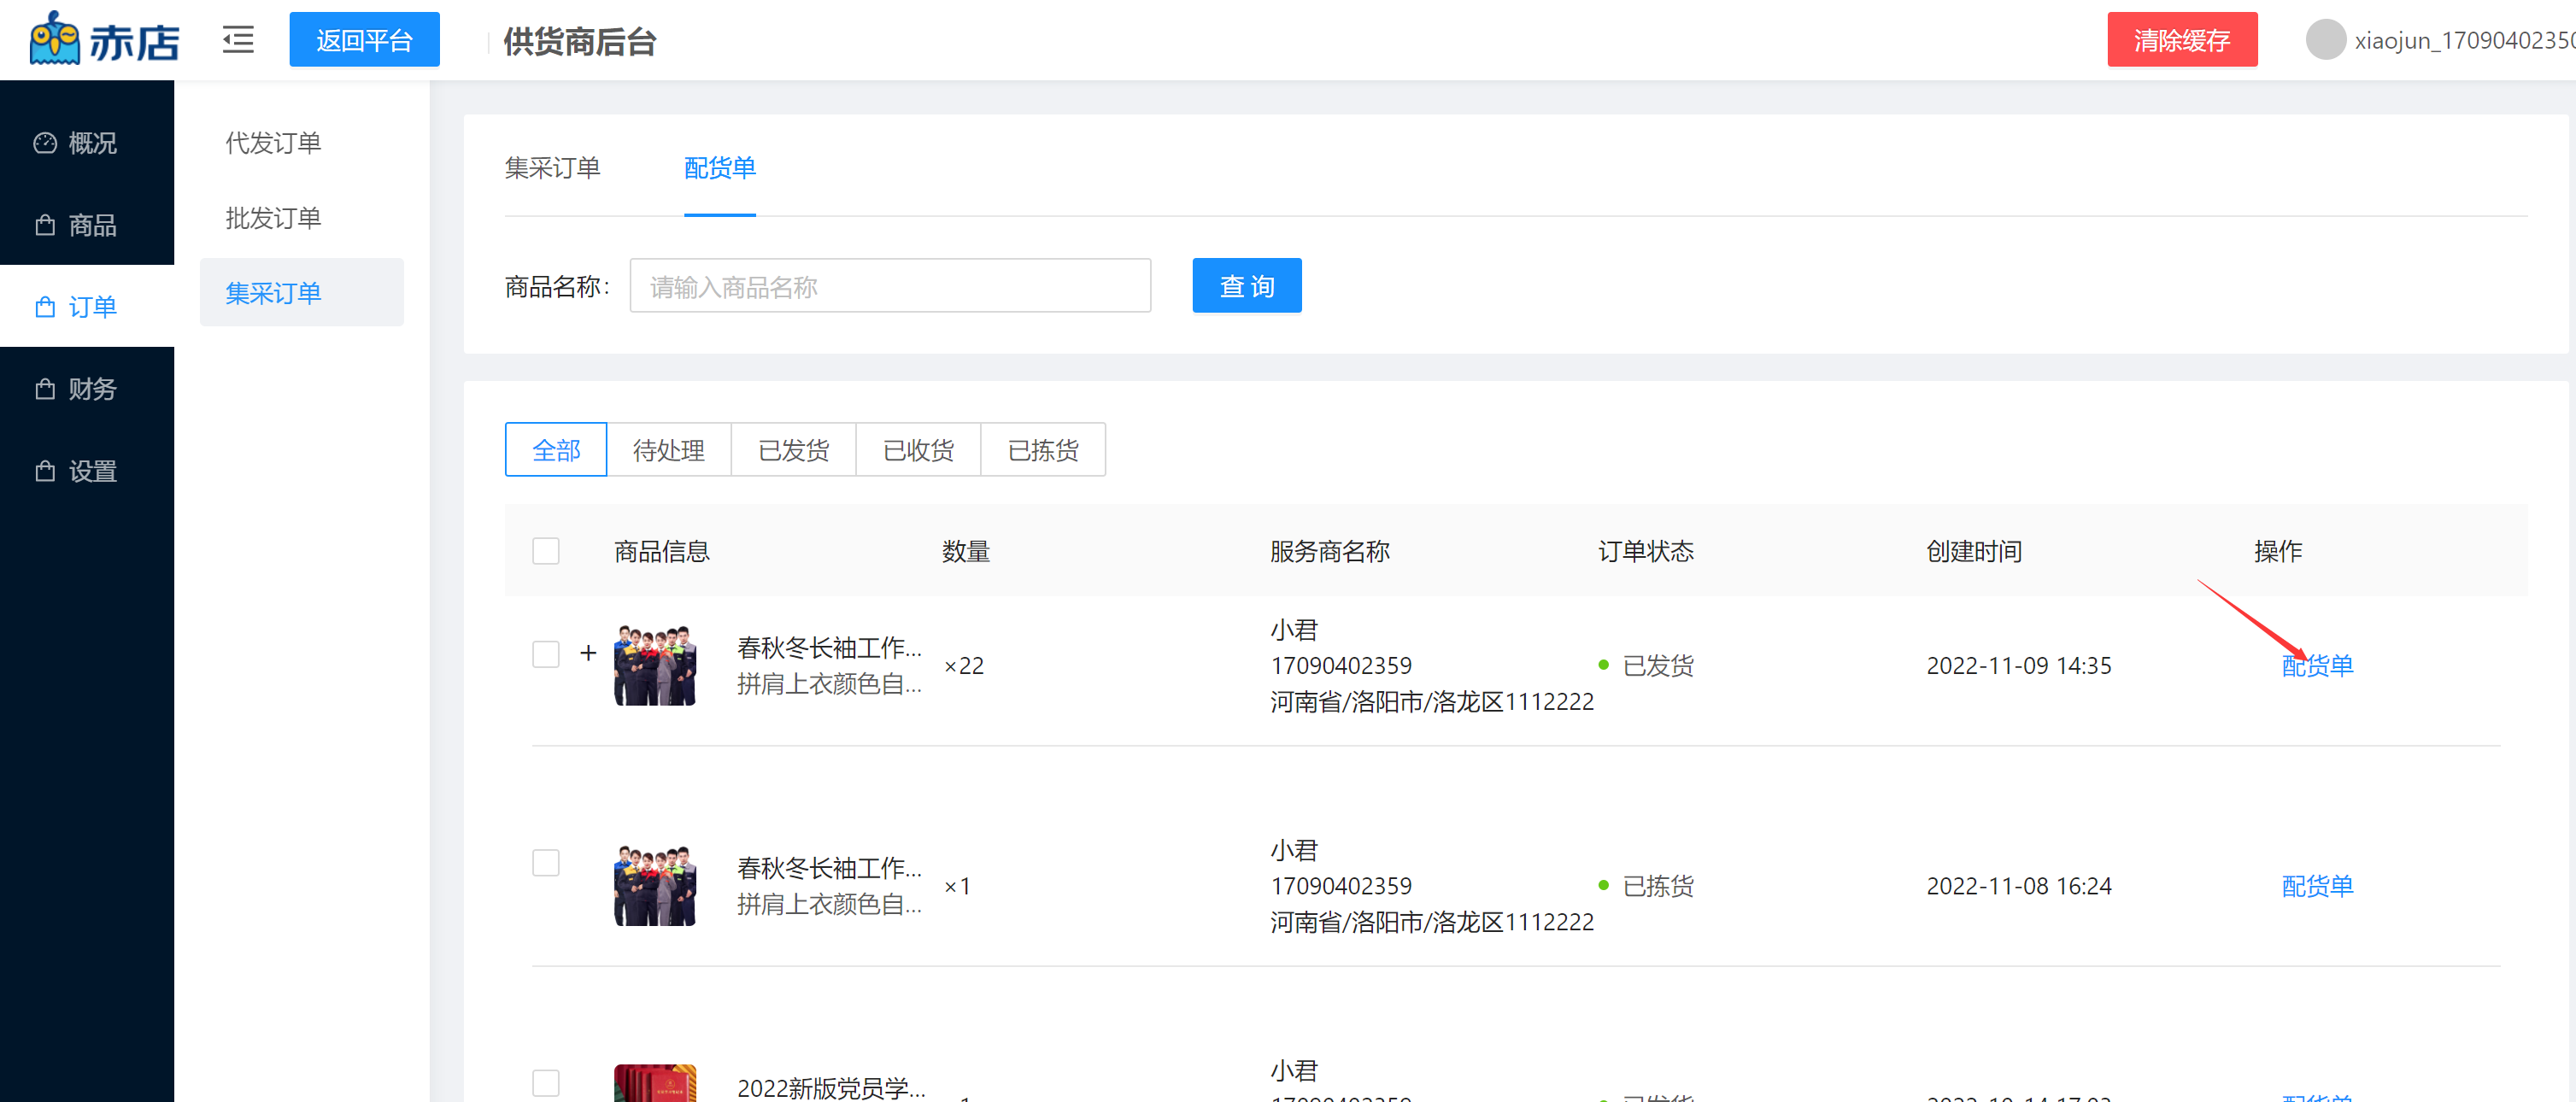Select the 订单 menu

87,307
